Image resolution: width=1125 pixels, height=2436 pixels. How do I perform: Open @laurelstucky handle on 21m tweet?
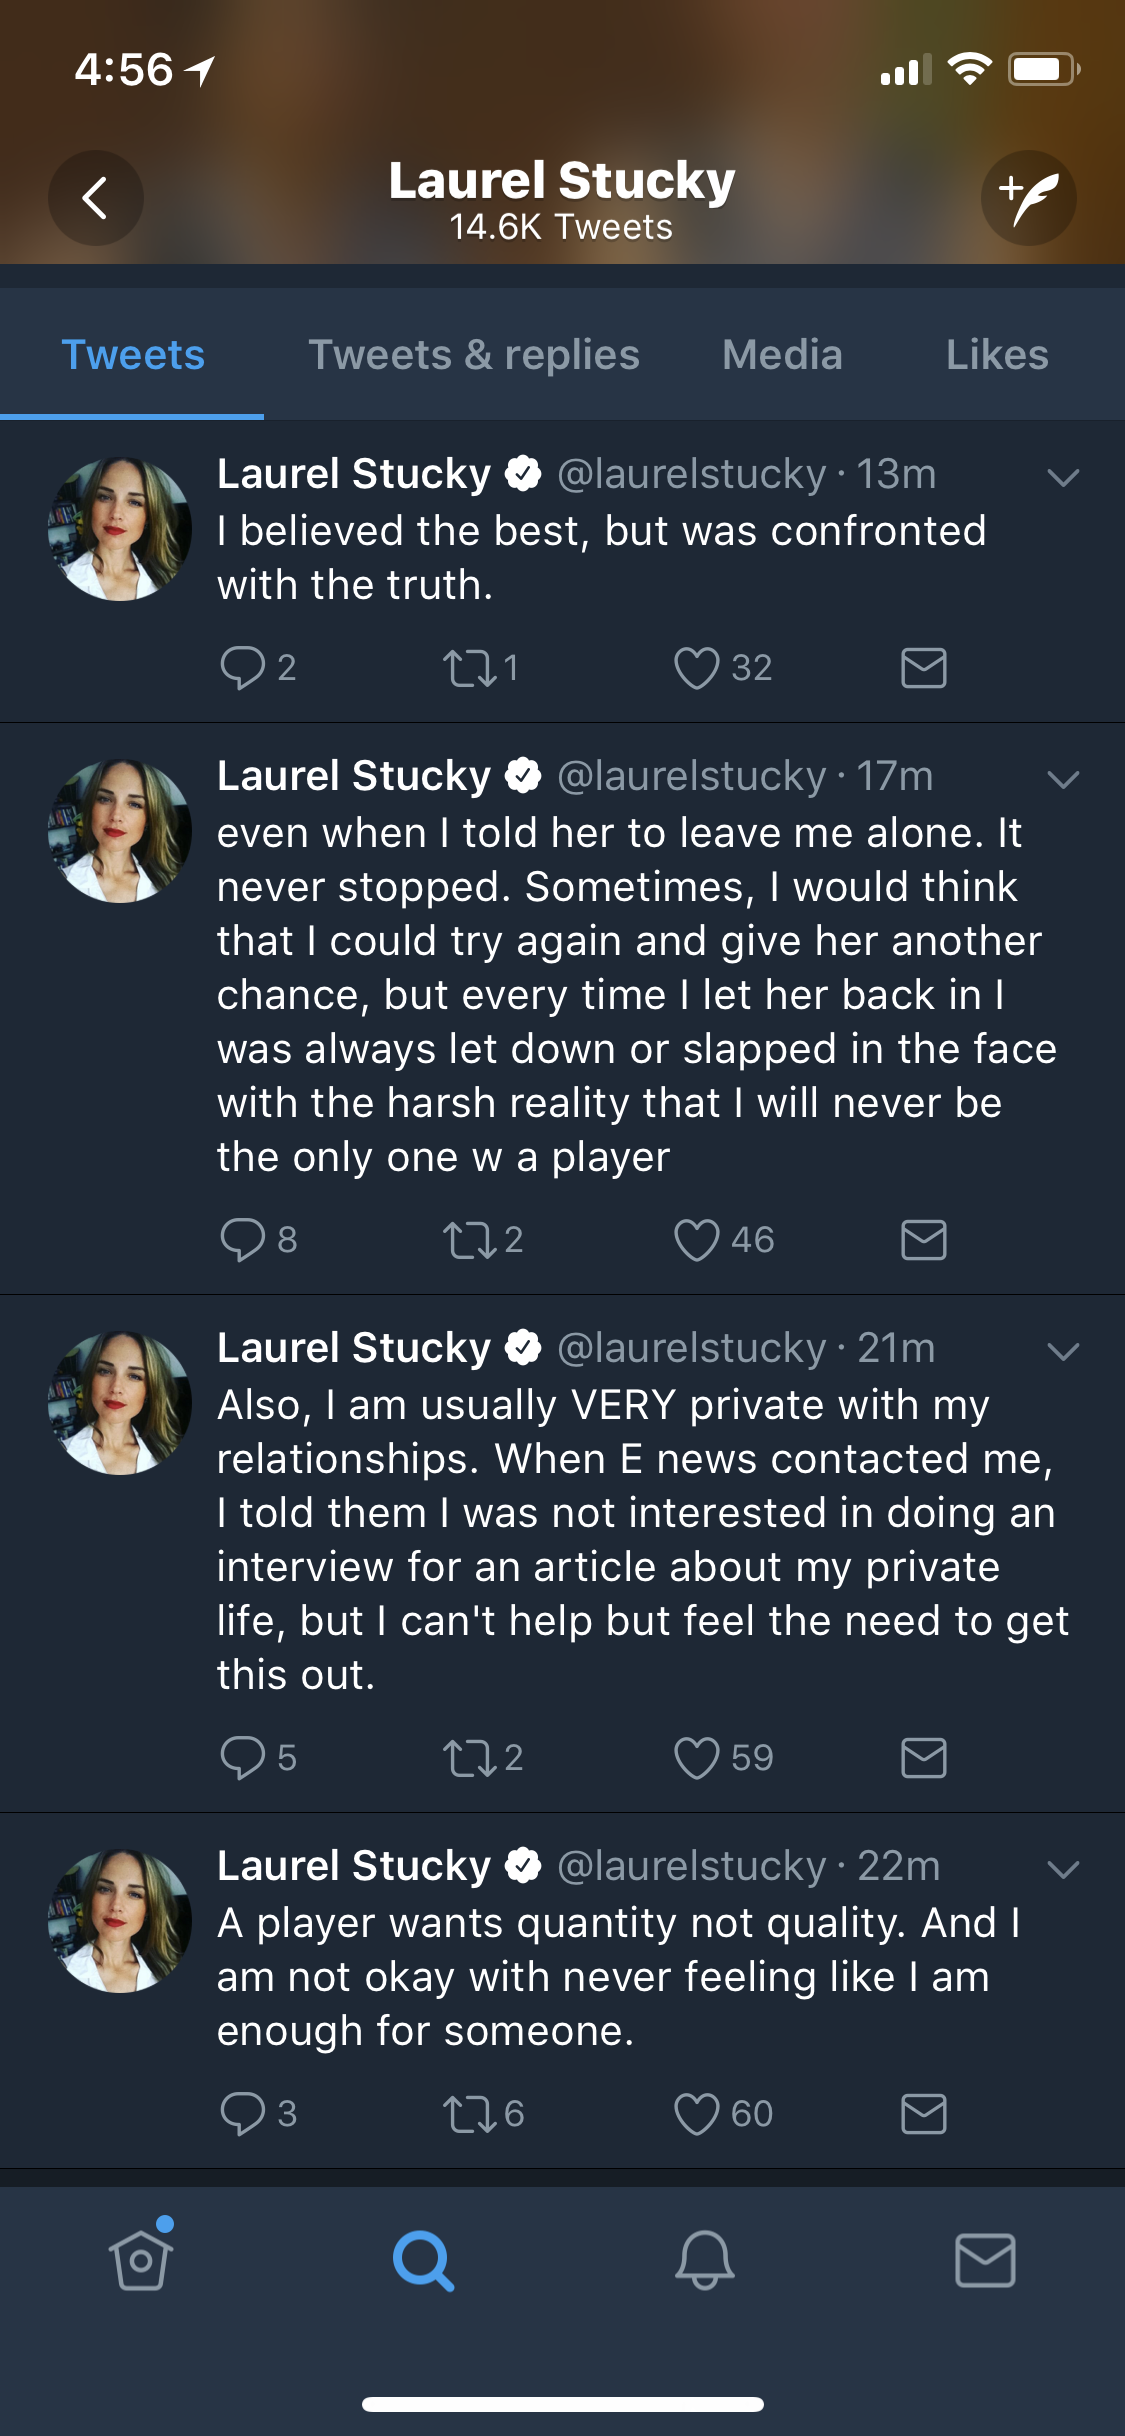(x=692, y=1348)
